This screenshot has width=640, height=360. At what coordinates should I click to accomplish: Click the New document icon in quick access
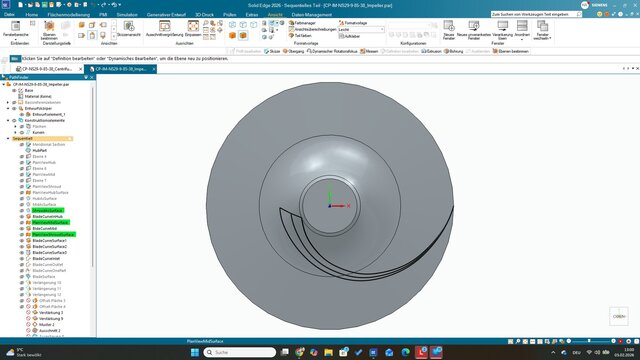pyautogui.click(x=21, y=5)
